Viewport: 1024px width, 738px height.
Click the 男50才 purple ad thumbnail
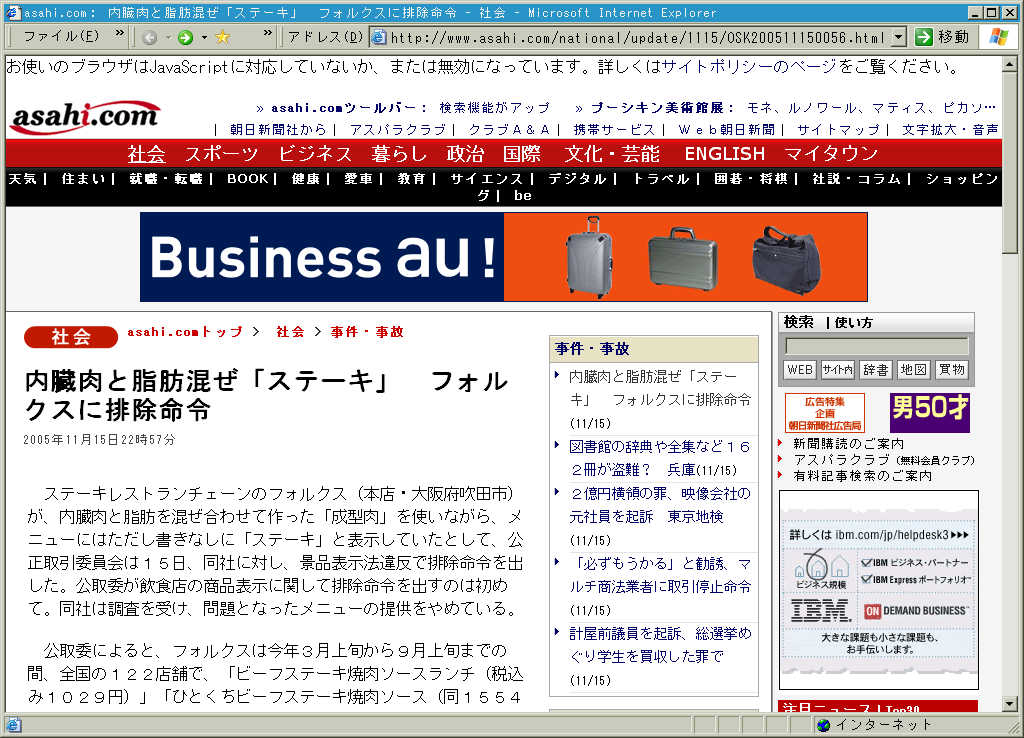pos(929,413)
